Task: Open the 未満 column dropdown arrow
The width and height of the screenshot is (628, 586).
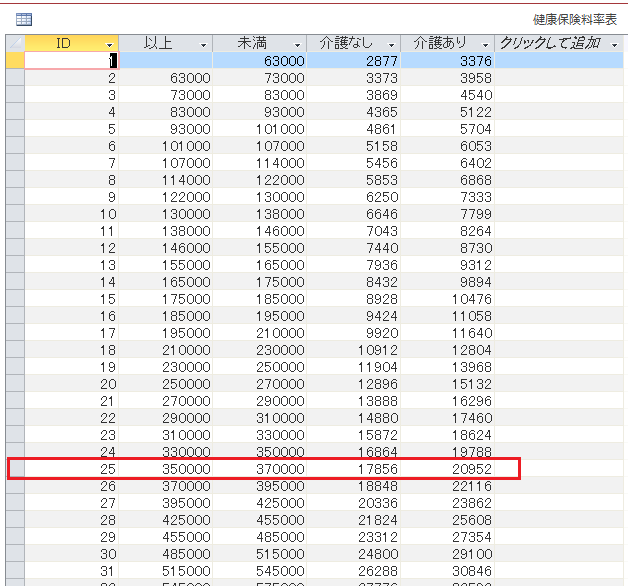Action: [297, 44]
